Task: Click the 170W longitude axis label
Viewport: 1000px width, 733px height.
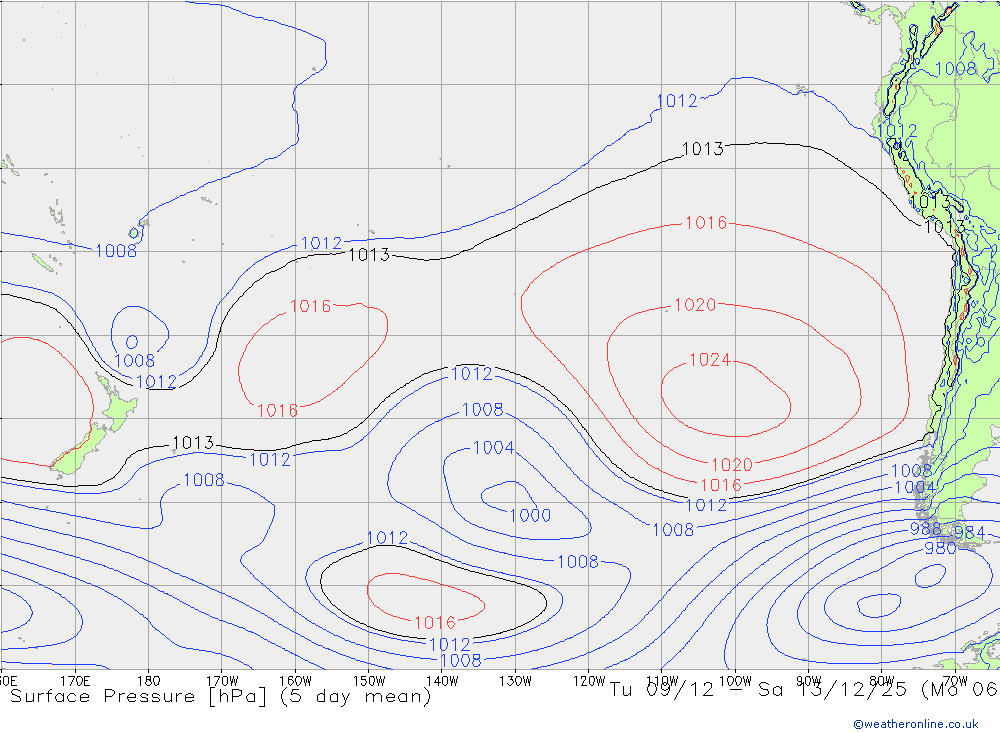Action: tap(222, 681)
